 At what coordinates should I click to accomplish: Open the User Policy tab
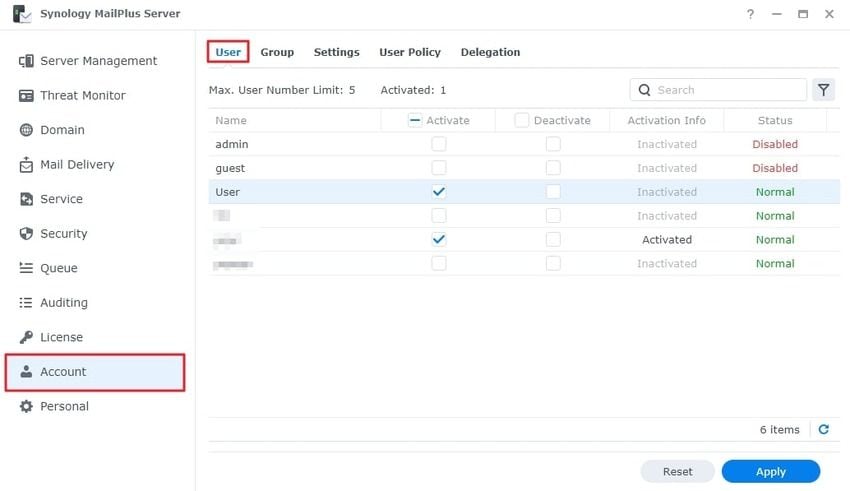tap(410, 52)
